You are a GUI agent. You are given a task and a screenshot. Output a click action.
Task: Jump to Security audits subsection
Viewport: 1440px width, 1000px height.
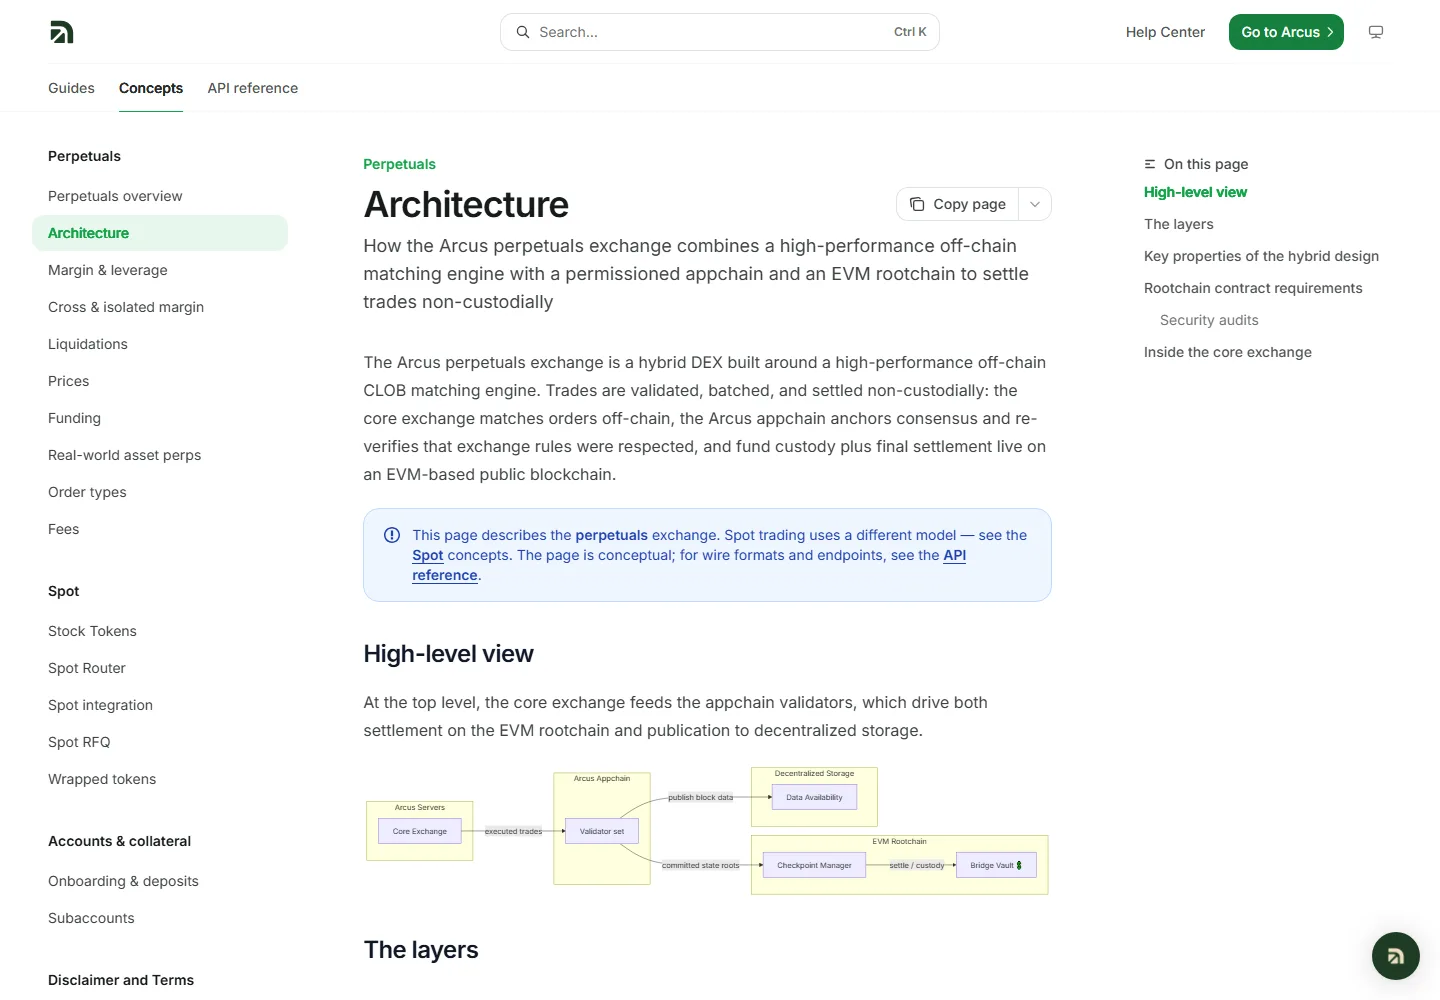[x=1209, y=320]
